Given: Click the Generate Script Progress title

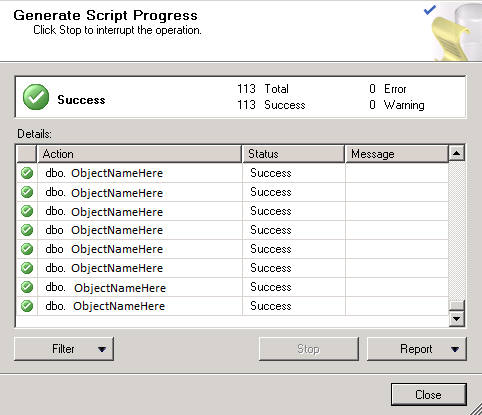Looking at the screenshot, I should [105, 15].
